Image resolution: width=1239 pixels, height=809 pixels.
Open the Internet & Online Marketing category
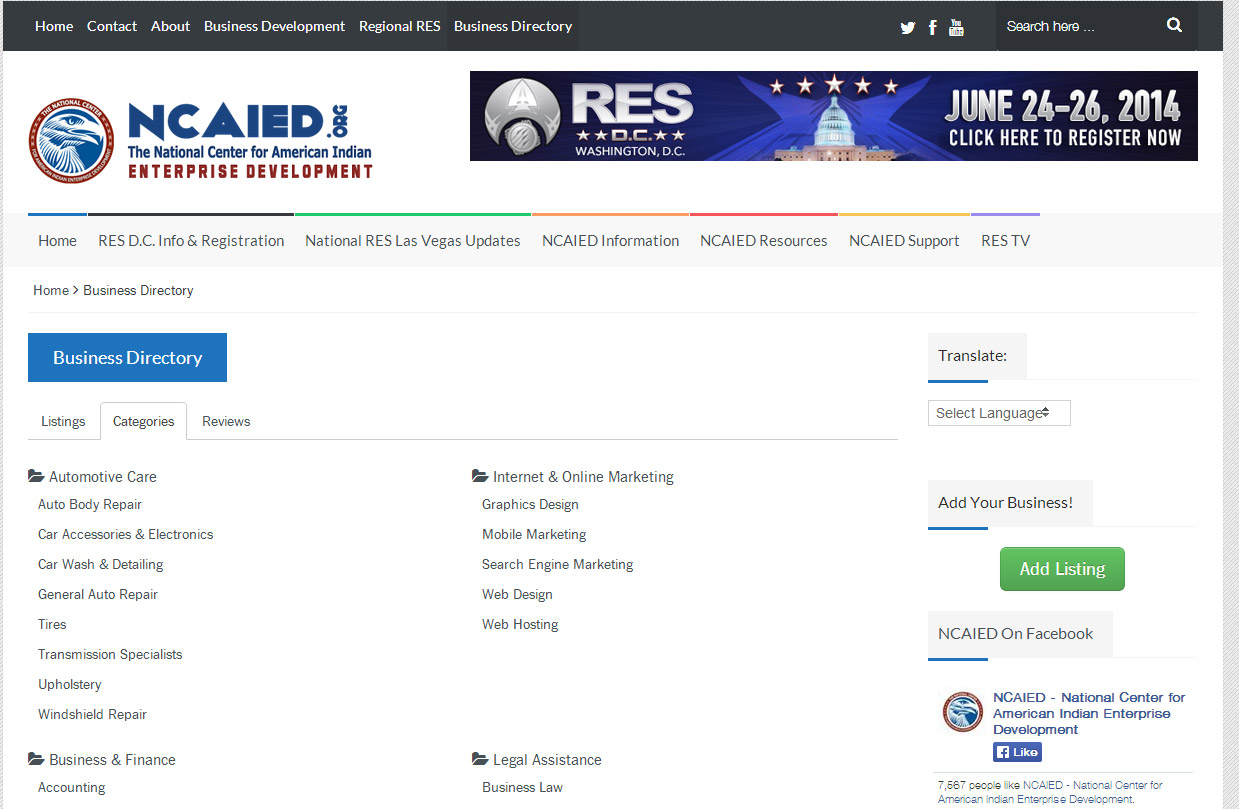[x=583, y=477]
